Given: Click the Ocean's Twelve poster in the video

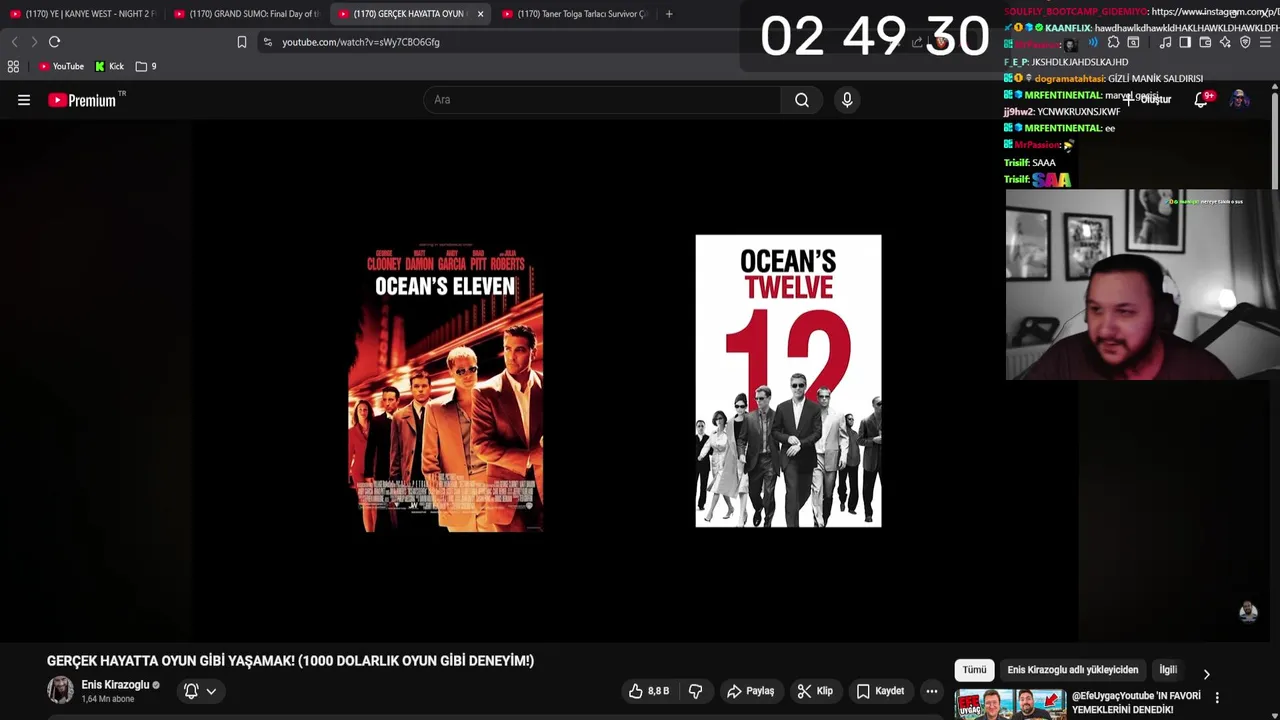Looking at the screenshot, I should coord(788,381).
